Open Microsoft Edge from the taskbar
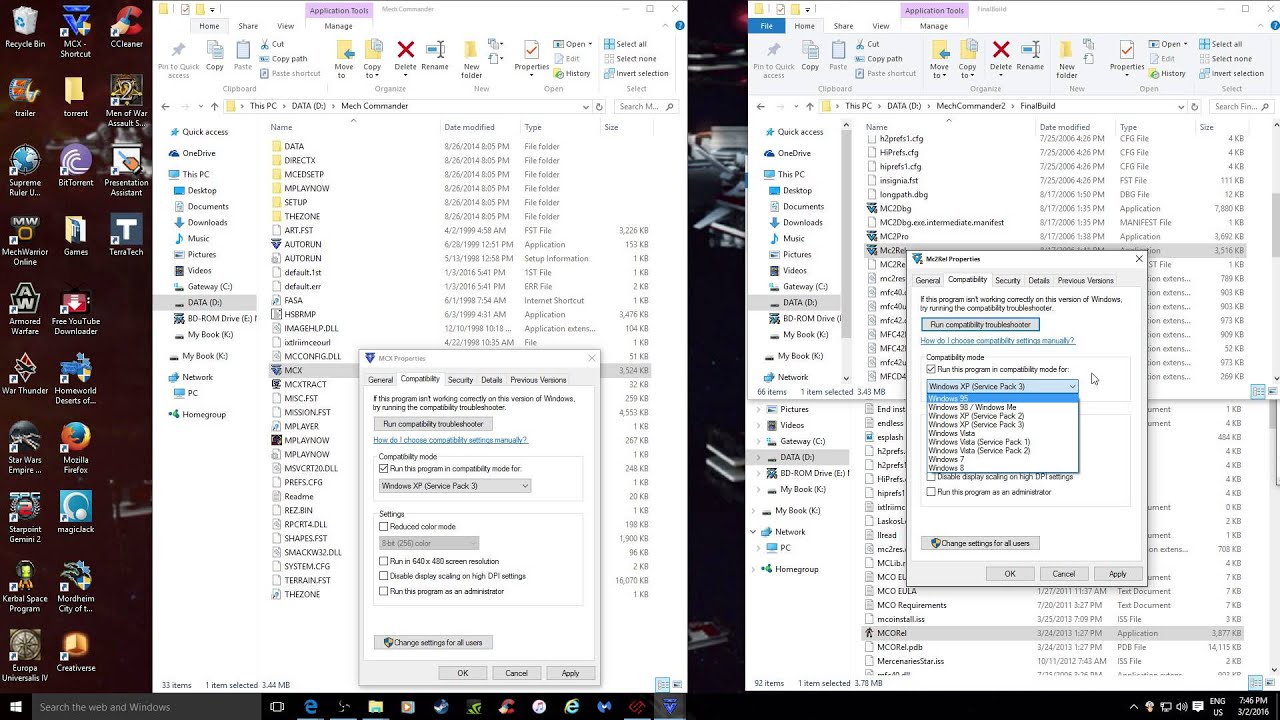Image resolution: width=1280 pixels, height=720 pixels. [x=311, y=707]
